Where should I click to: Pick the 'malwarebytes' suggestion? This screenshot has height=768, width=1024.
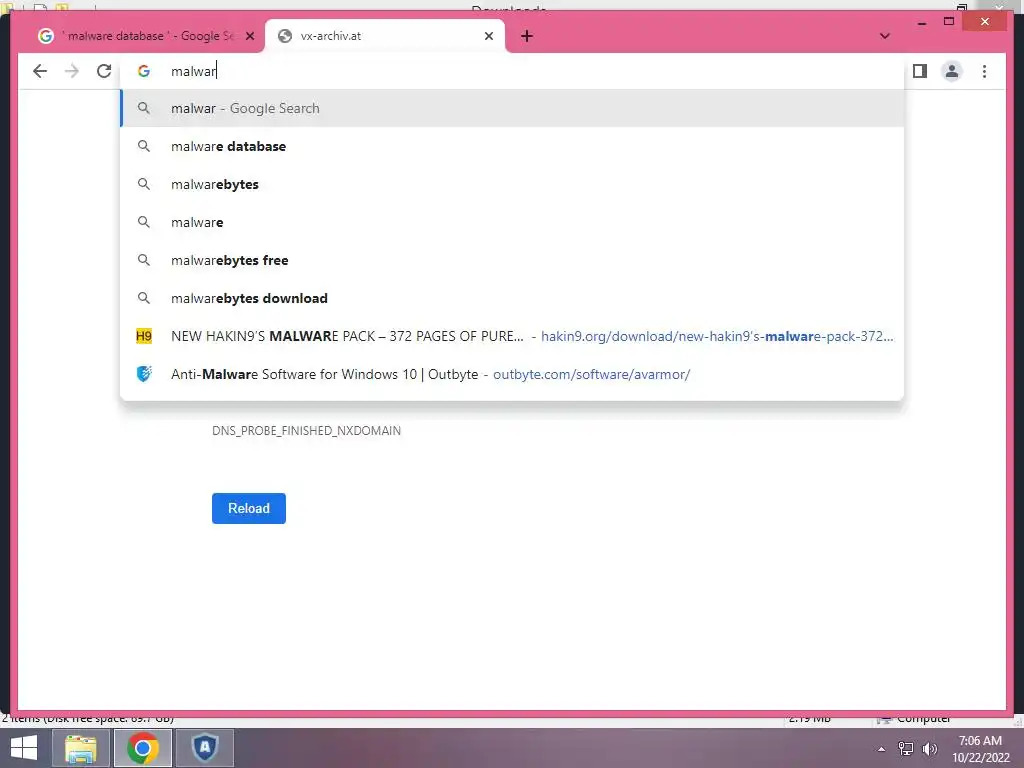coord(512,184)
